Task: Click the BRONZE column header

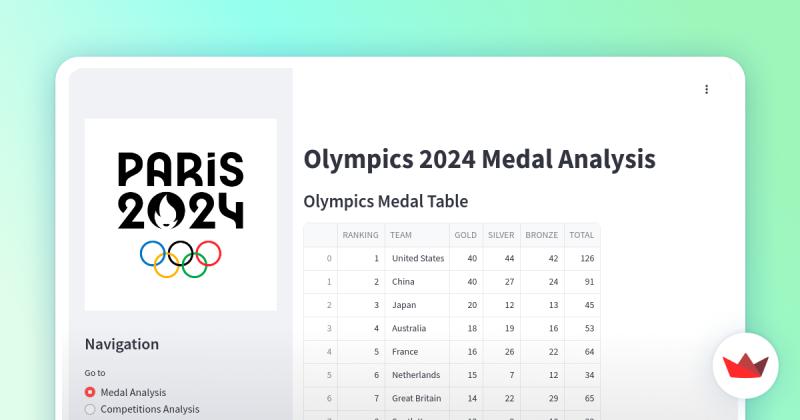Action: click(542, 235)
